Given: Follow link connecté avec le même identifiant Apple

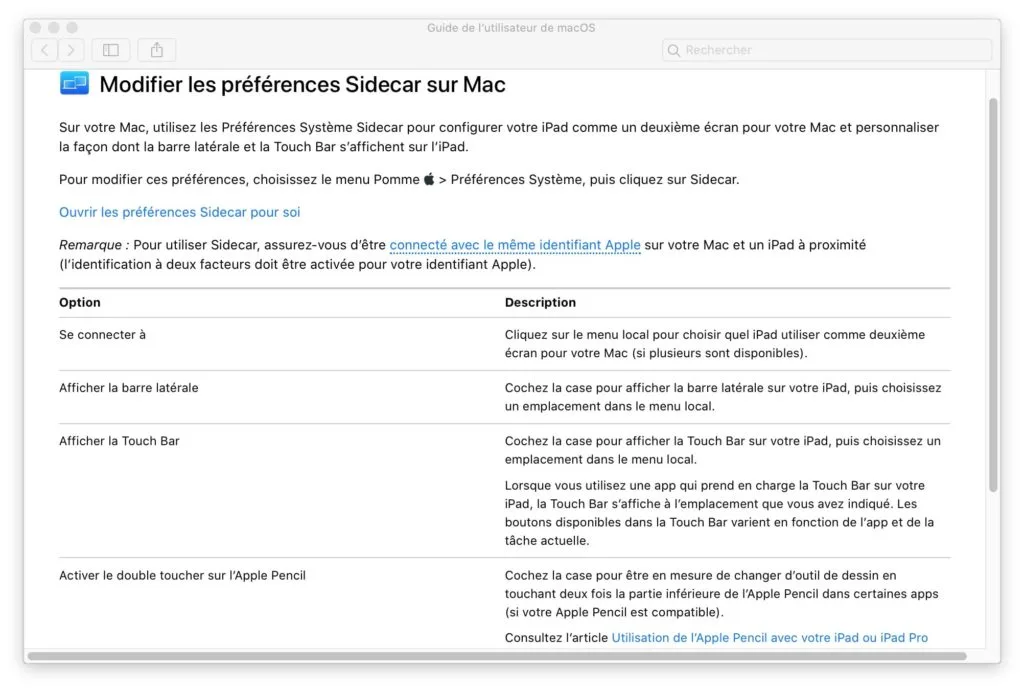Looking at the screenshot, I should 515,245.
